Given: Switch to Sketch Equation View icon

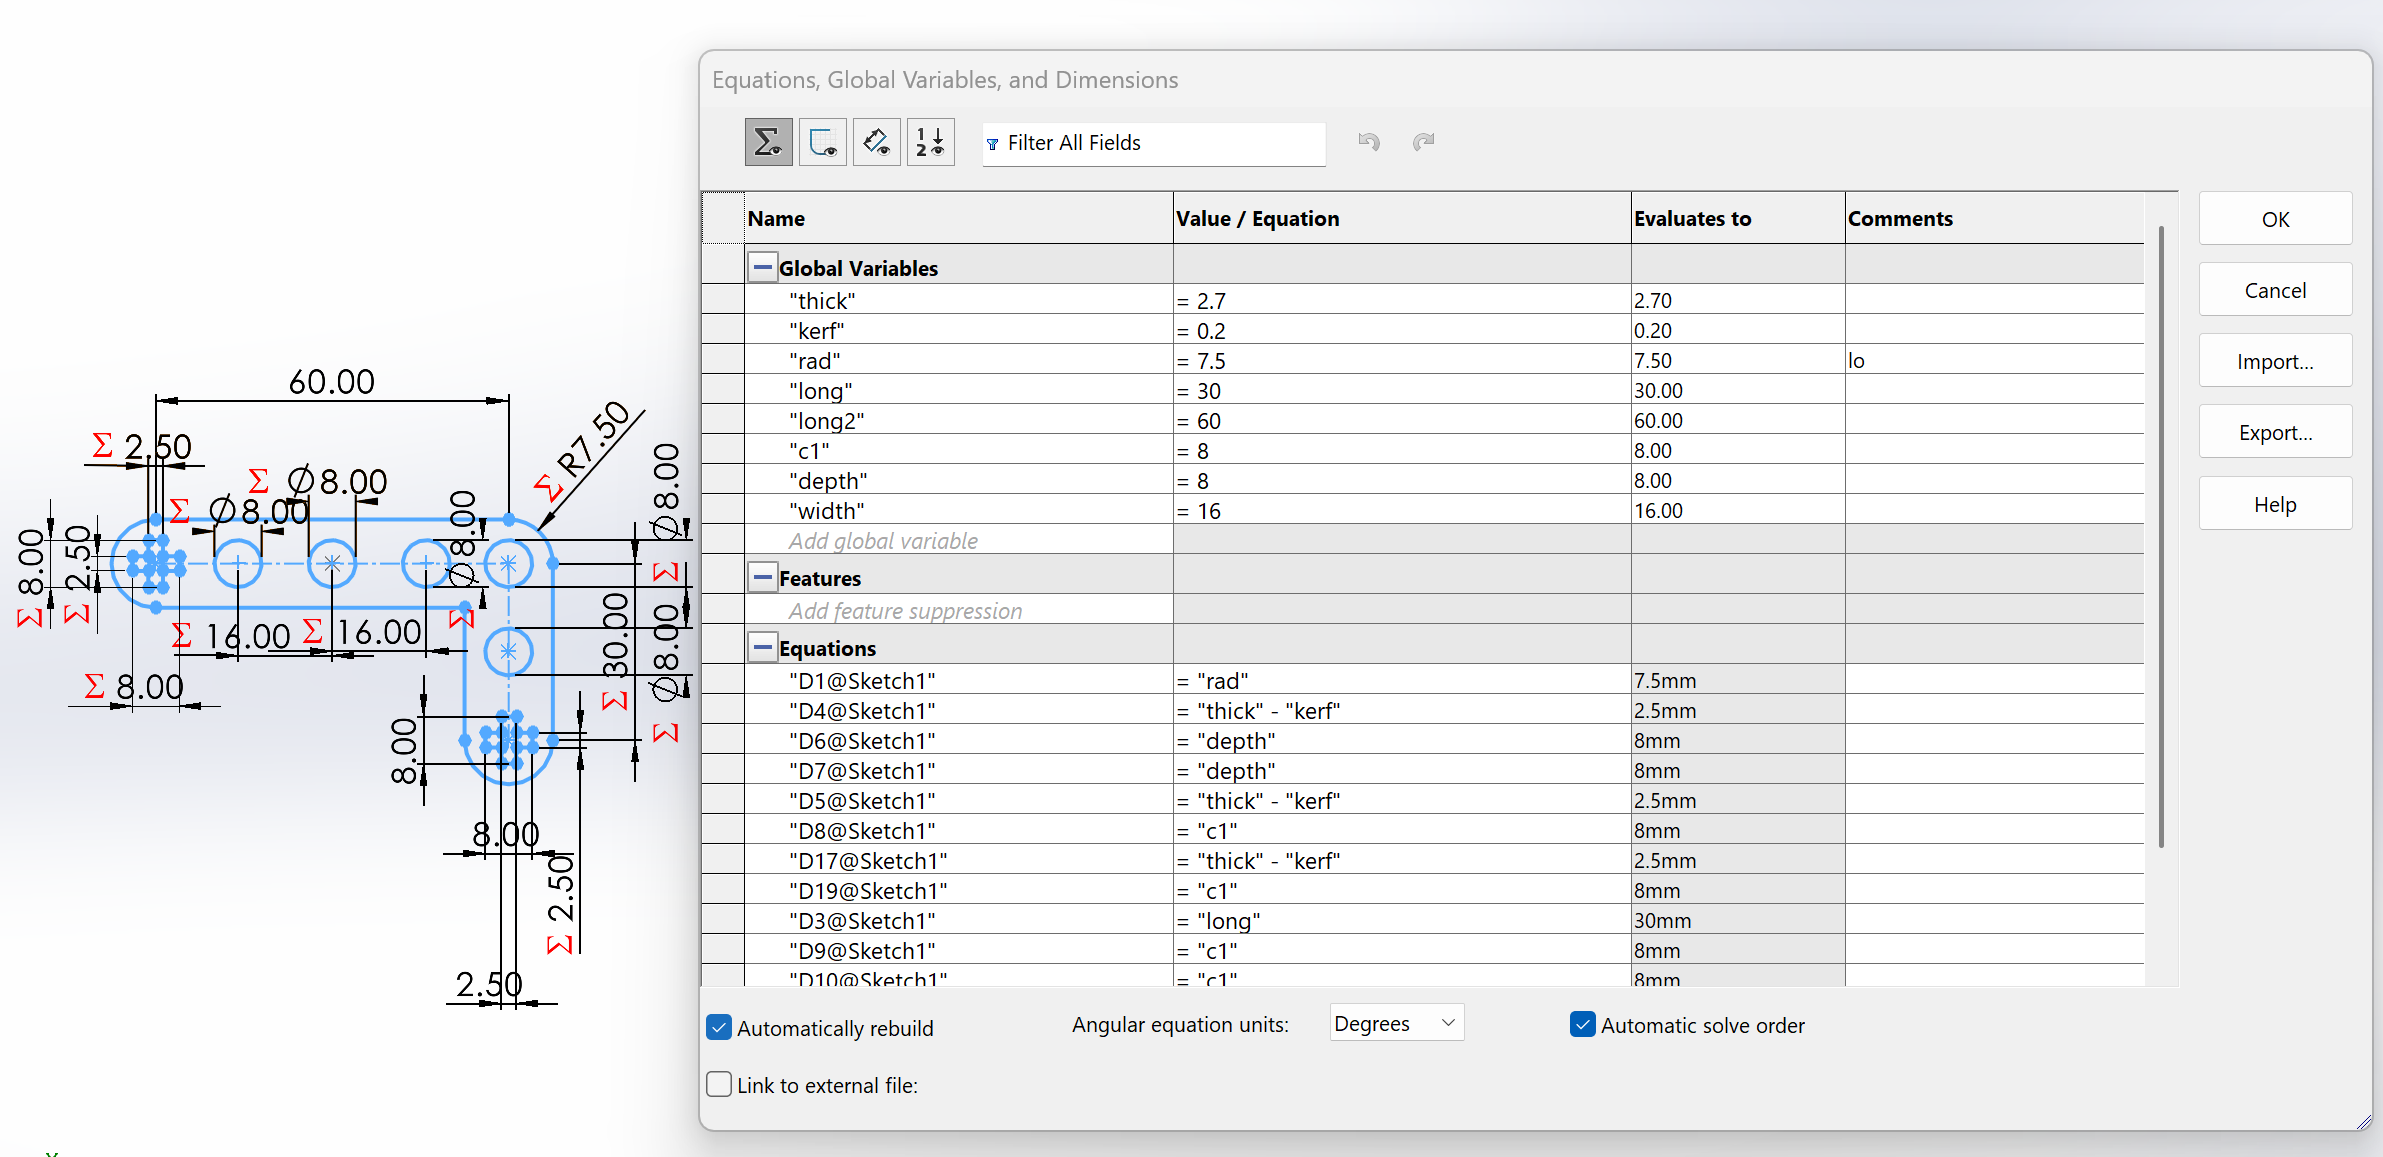Looking at the screenshot, I should [822, 142].
